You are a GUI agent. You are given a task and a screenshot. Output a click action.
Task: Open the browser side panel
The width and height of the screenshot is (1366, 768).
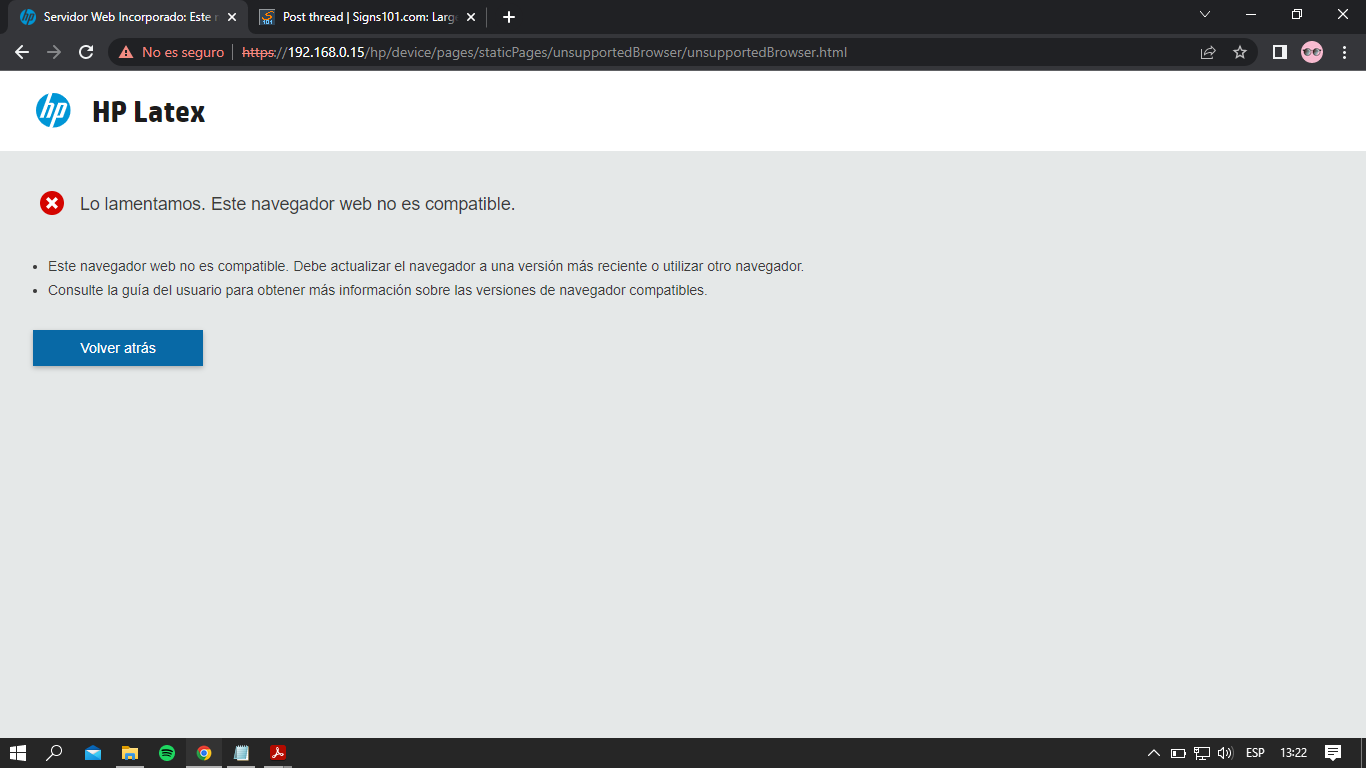point(1279,52)
